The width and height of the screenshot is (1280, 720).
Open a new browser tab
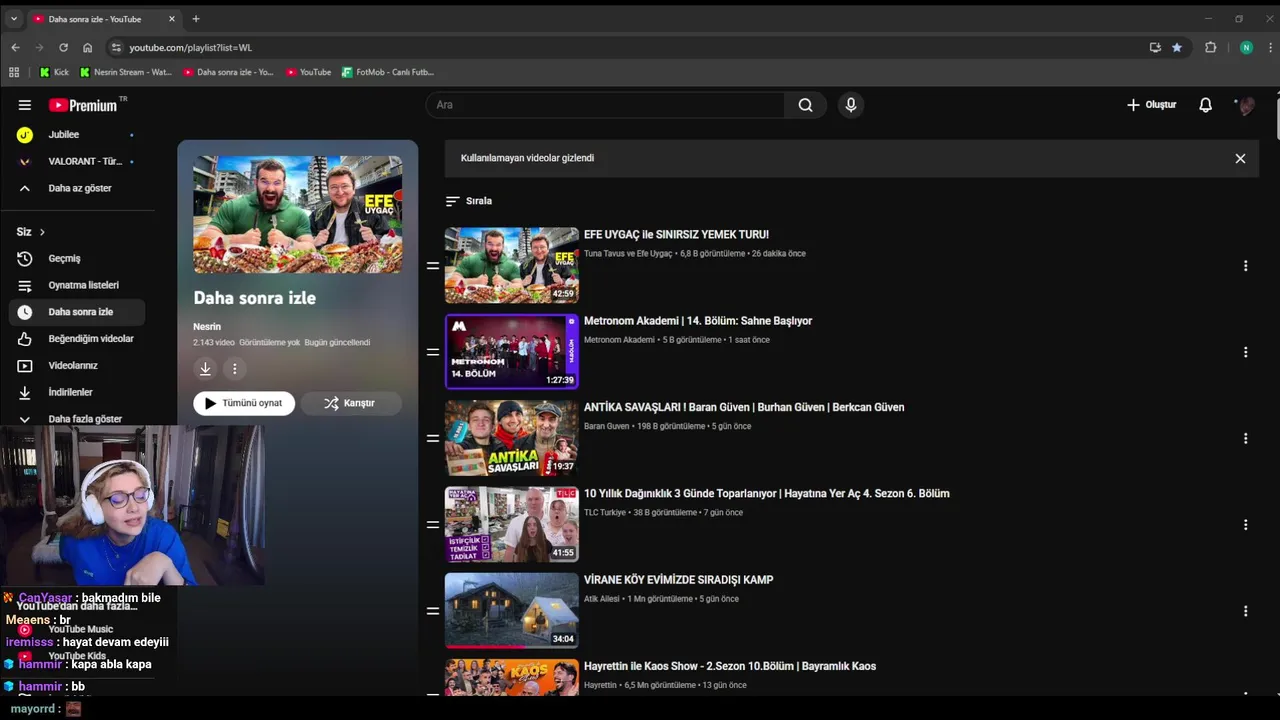pos(196,19)
